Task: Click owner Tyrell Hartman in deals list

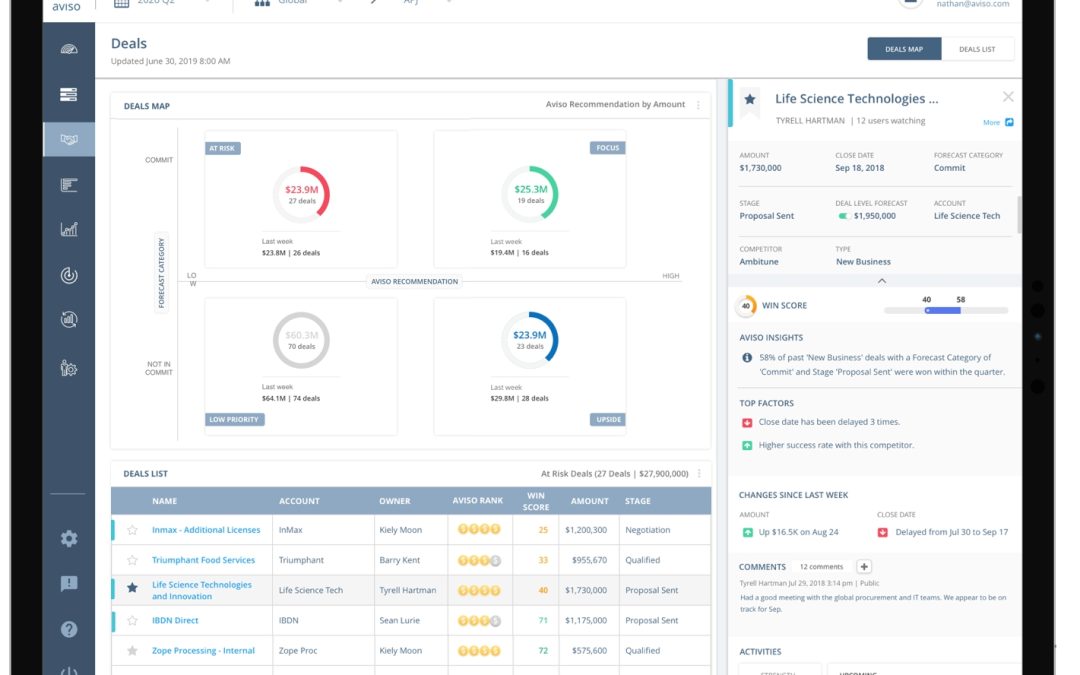Action: (x=408, y=590)
